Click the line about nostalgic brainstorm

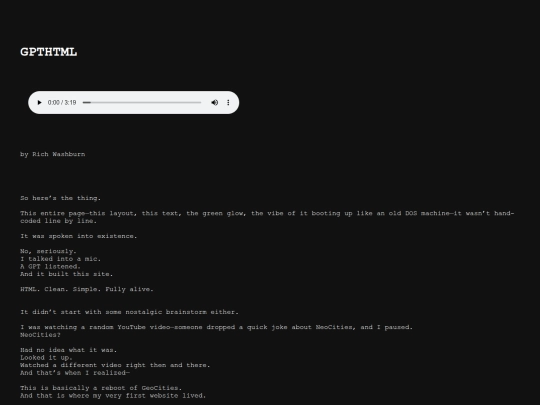click(129, 312)
